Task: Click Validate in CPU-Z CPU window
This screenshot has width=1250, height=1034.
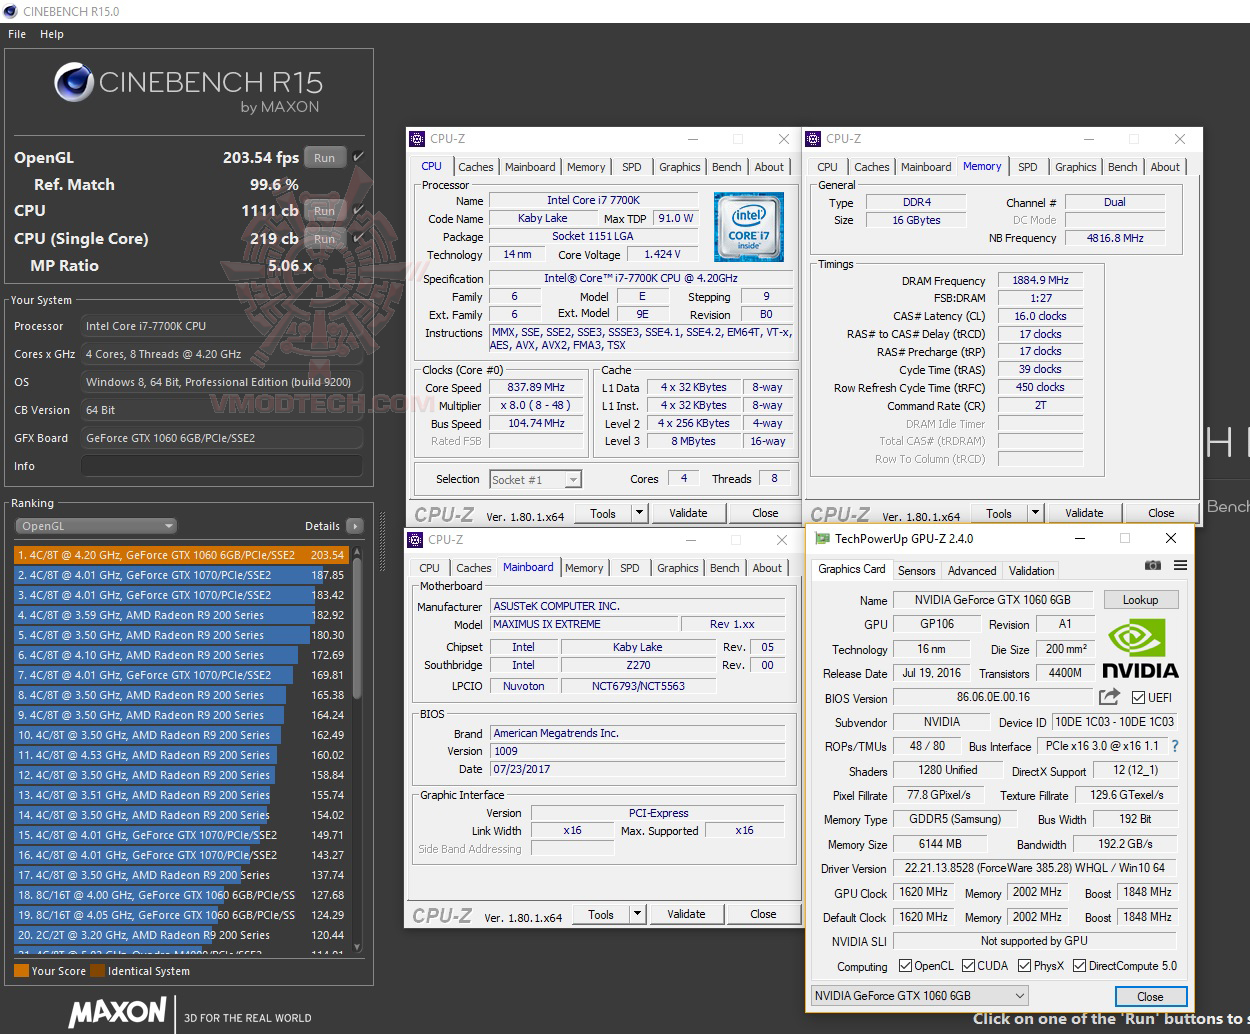Action: 688,513
